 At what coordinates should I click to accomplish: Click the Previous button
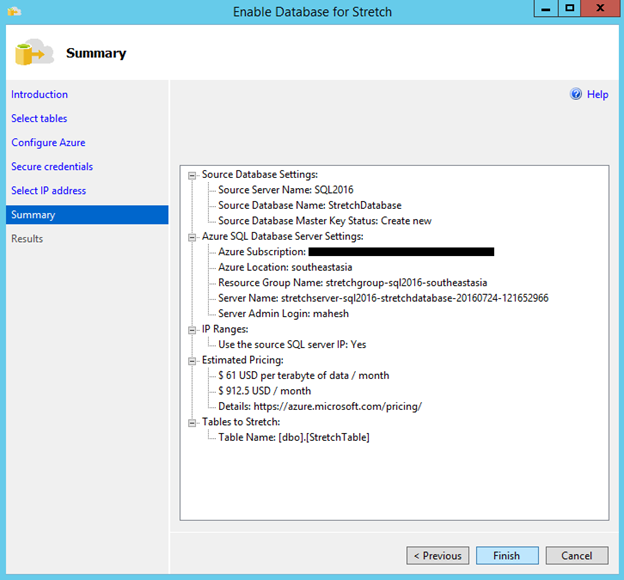[x=438, y=555]
